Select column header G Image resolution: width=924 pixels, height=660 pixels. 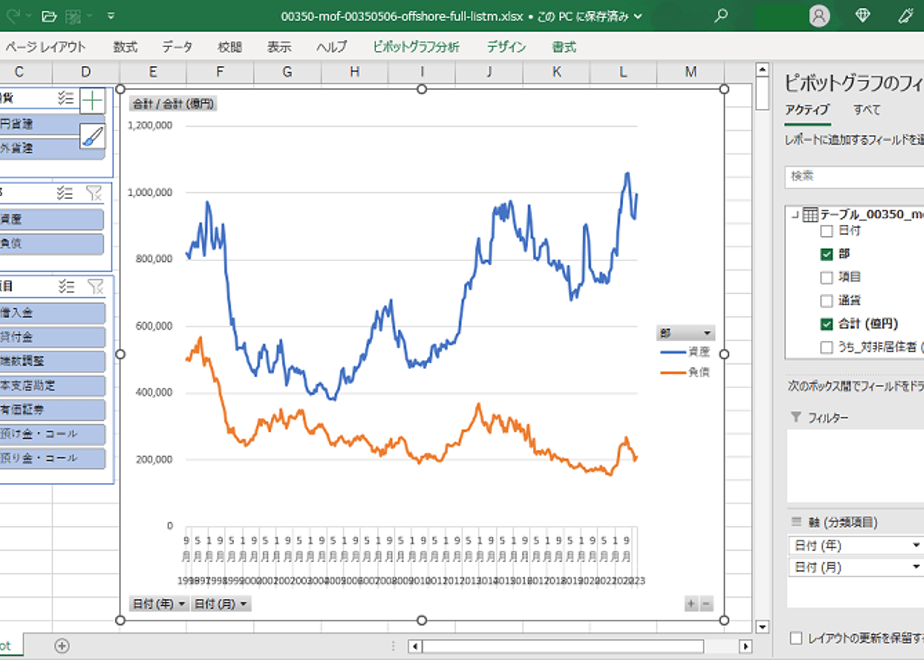point(287,72)
